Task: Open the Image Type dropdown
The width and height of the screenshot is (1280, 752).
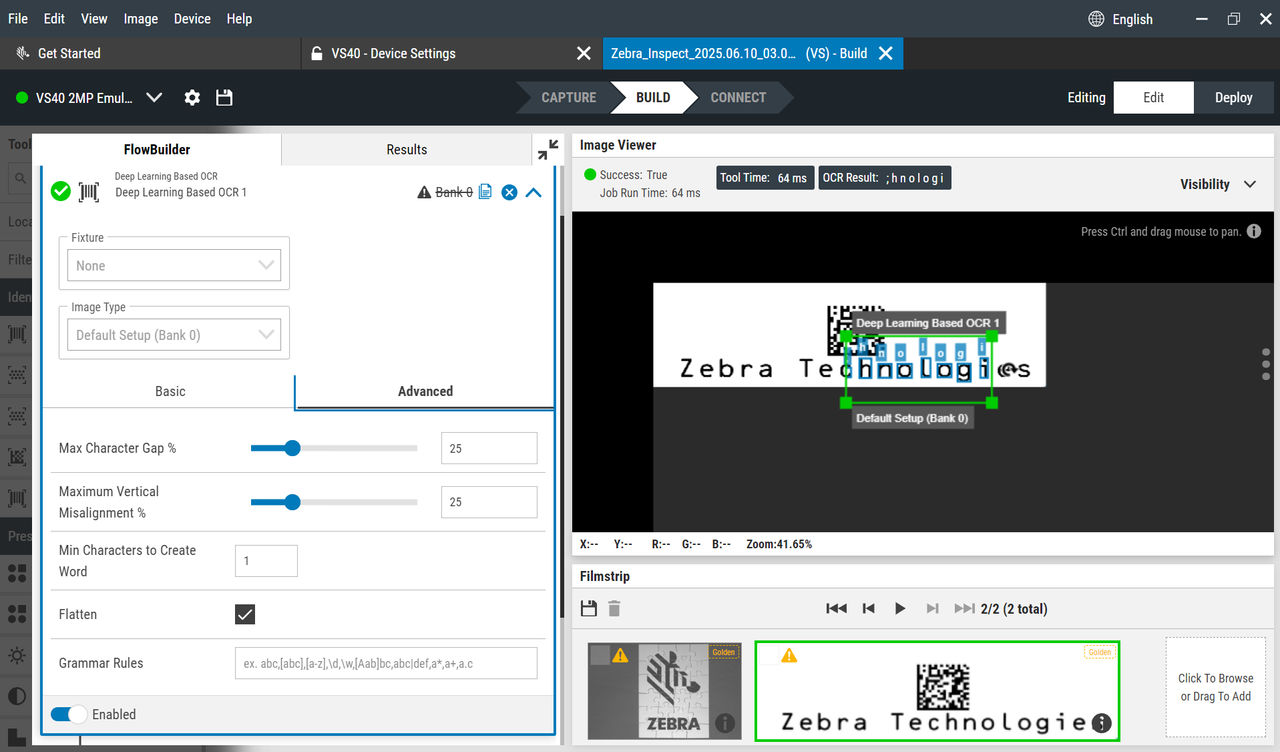Action: click(x=174, y=335)
